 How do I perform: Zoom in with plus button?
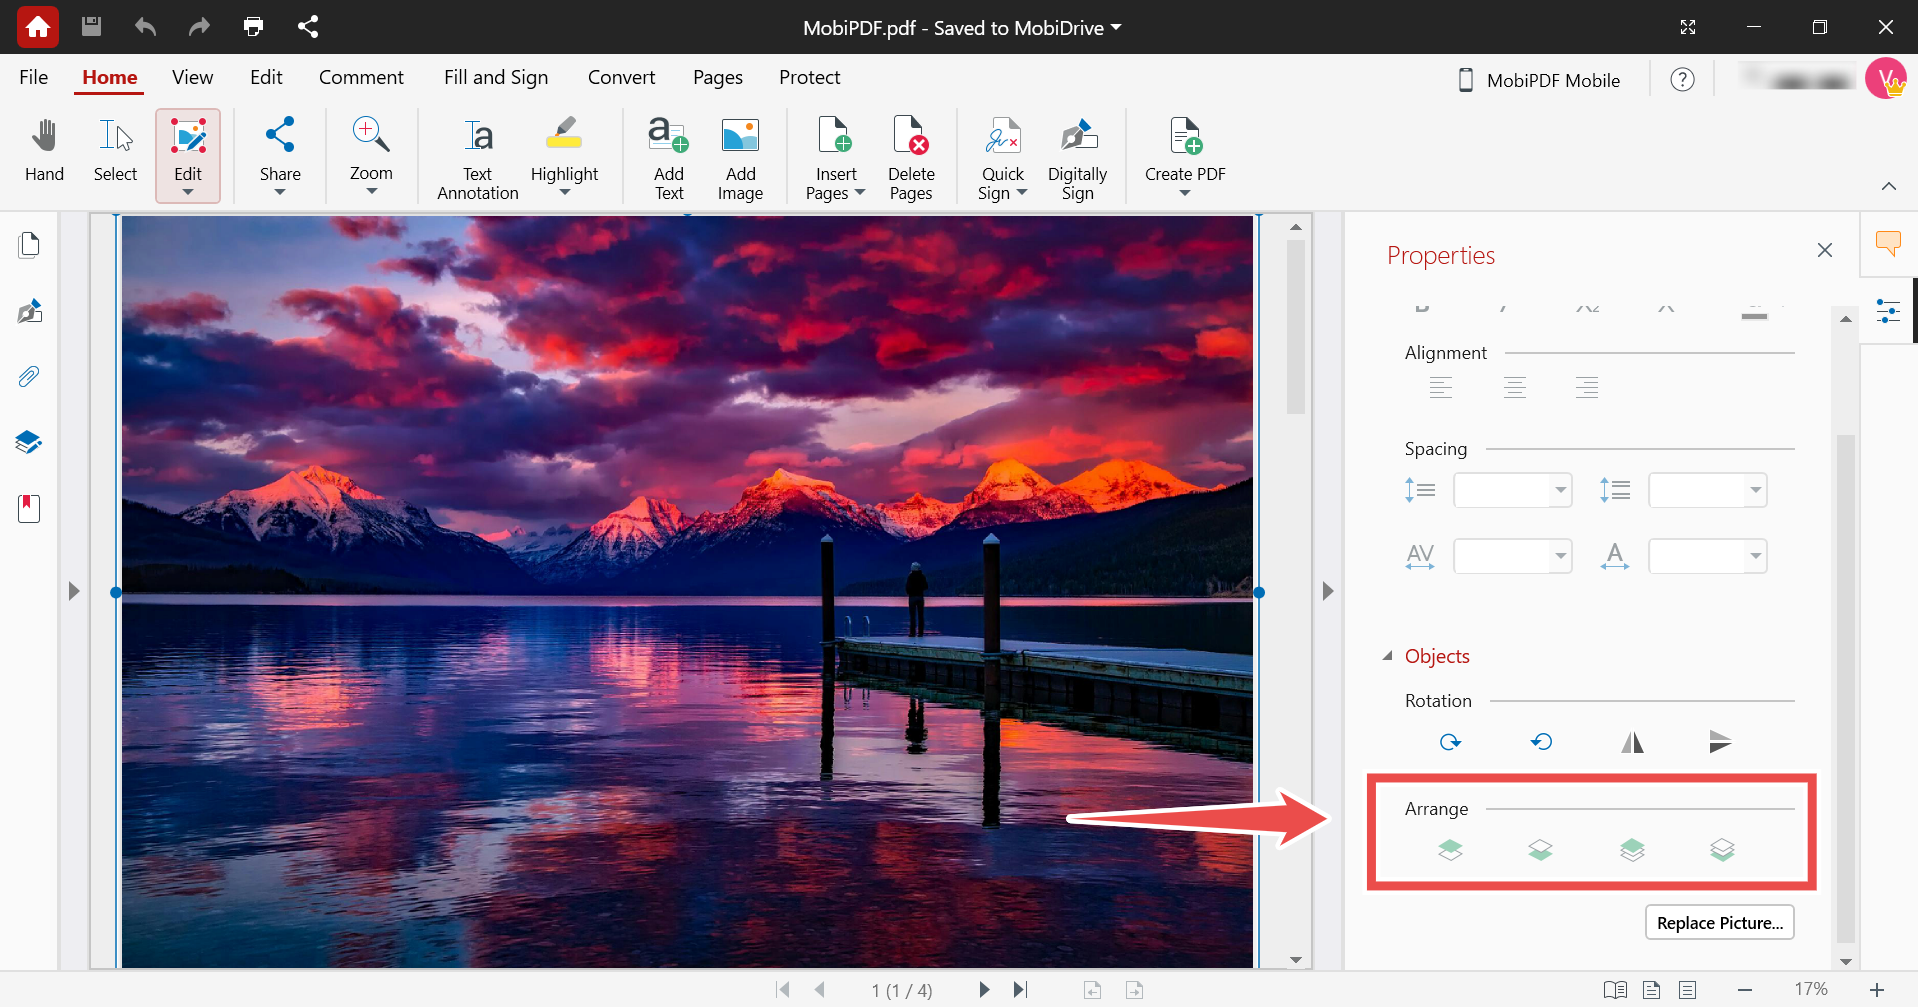pyautogui.click(x=1877, y=989)
